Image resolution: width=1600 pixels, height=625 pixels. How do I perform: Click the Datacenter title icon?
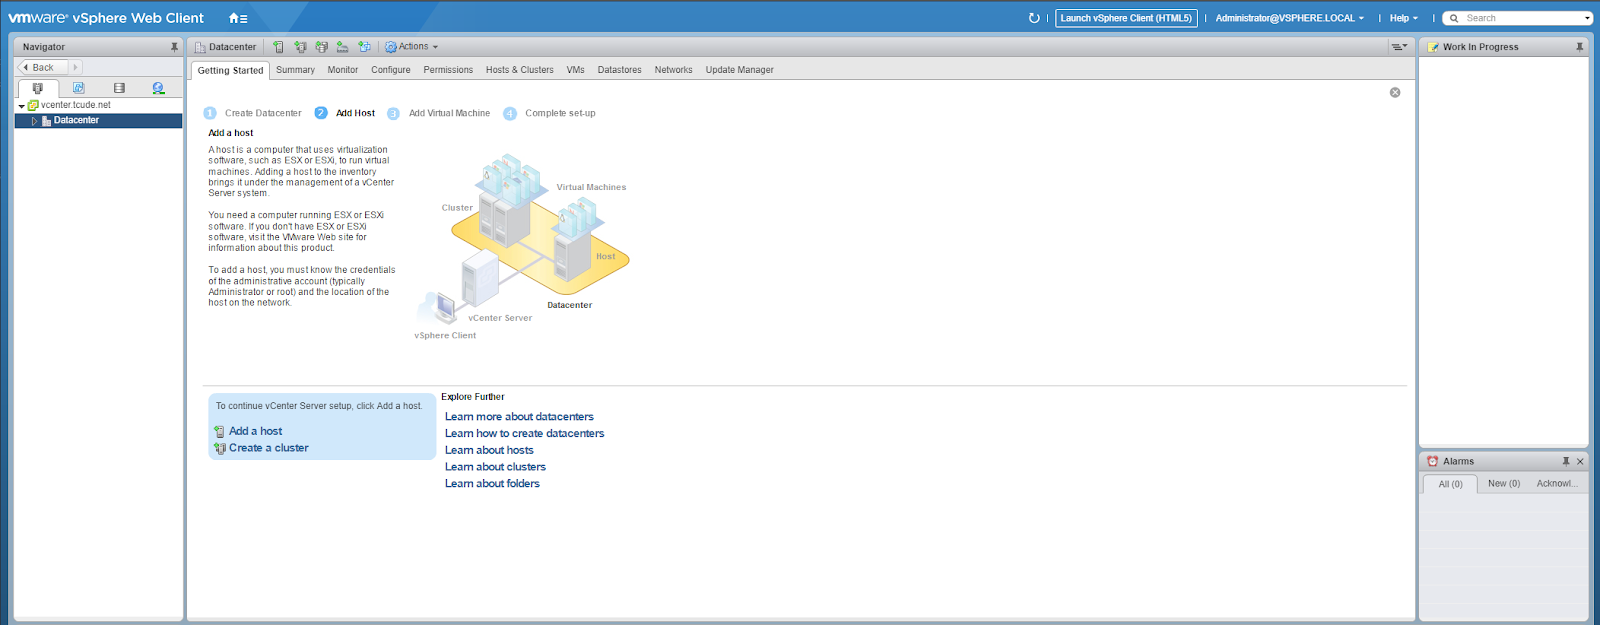tap(200, 47)
